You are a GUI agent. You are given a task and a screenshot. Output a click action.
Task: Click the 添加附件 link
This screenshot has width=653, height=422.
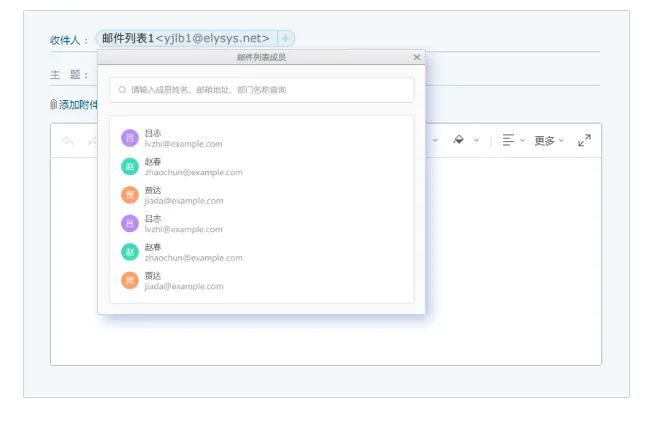tap(78, 104)
